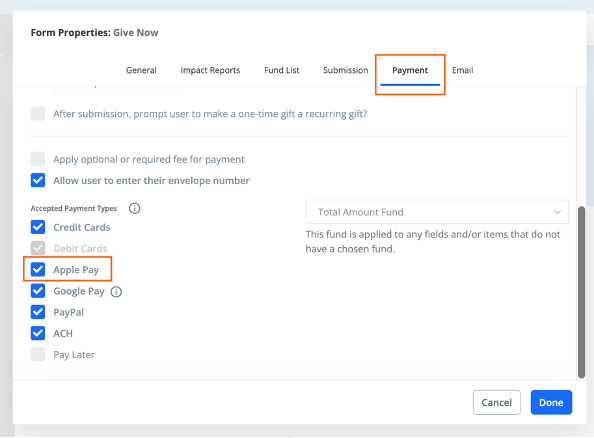Switch to the General tab

pos(141,70)
